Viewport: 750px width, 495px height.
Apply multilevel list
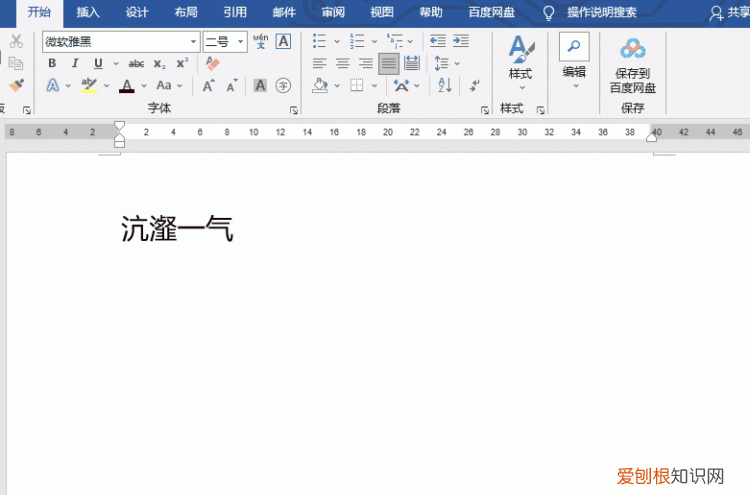click(x=395, y=41)
